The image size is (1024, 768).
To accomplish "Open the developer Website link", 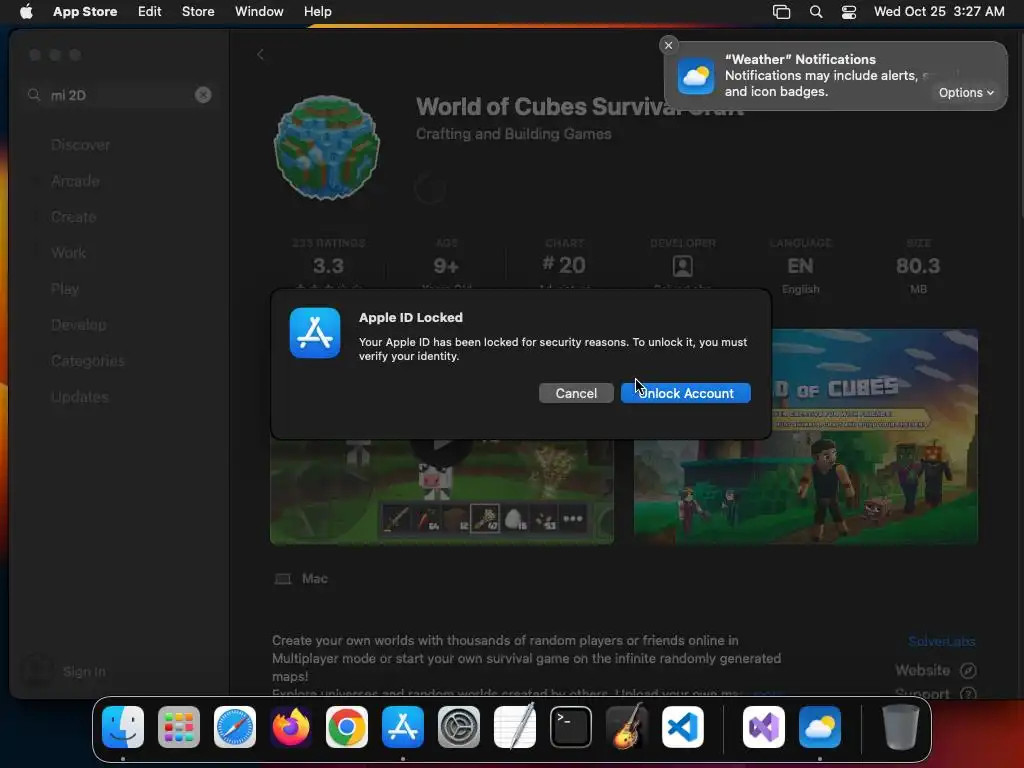I will (x=935, y=670).
